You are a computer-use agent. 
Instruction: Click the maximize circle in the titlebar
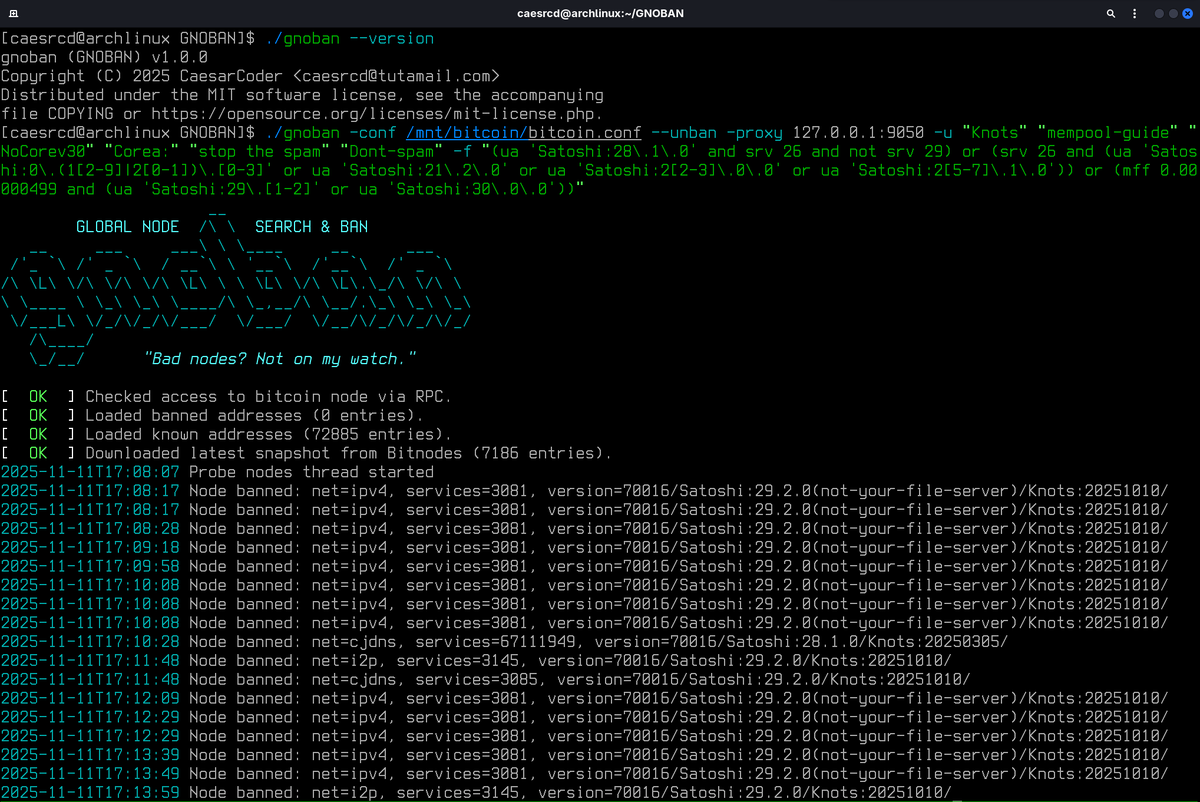pyautogui.click(x=1172, y=13)
